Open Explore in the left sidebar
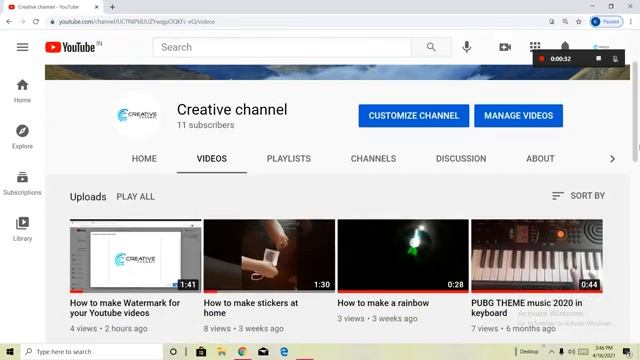The height and width of the screenshot is (360, 640). (22, 137)
